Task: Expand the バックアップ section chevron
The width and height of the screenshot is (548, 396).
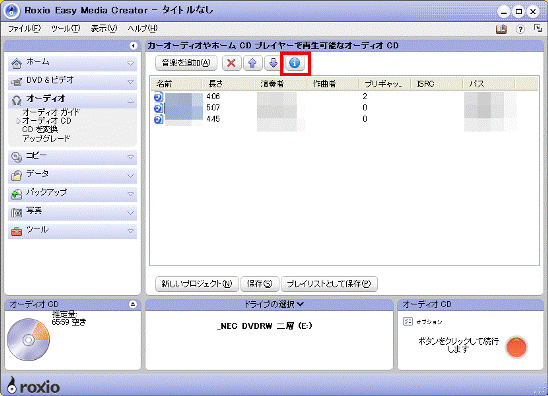Action: [x=130, y=194]
